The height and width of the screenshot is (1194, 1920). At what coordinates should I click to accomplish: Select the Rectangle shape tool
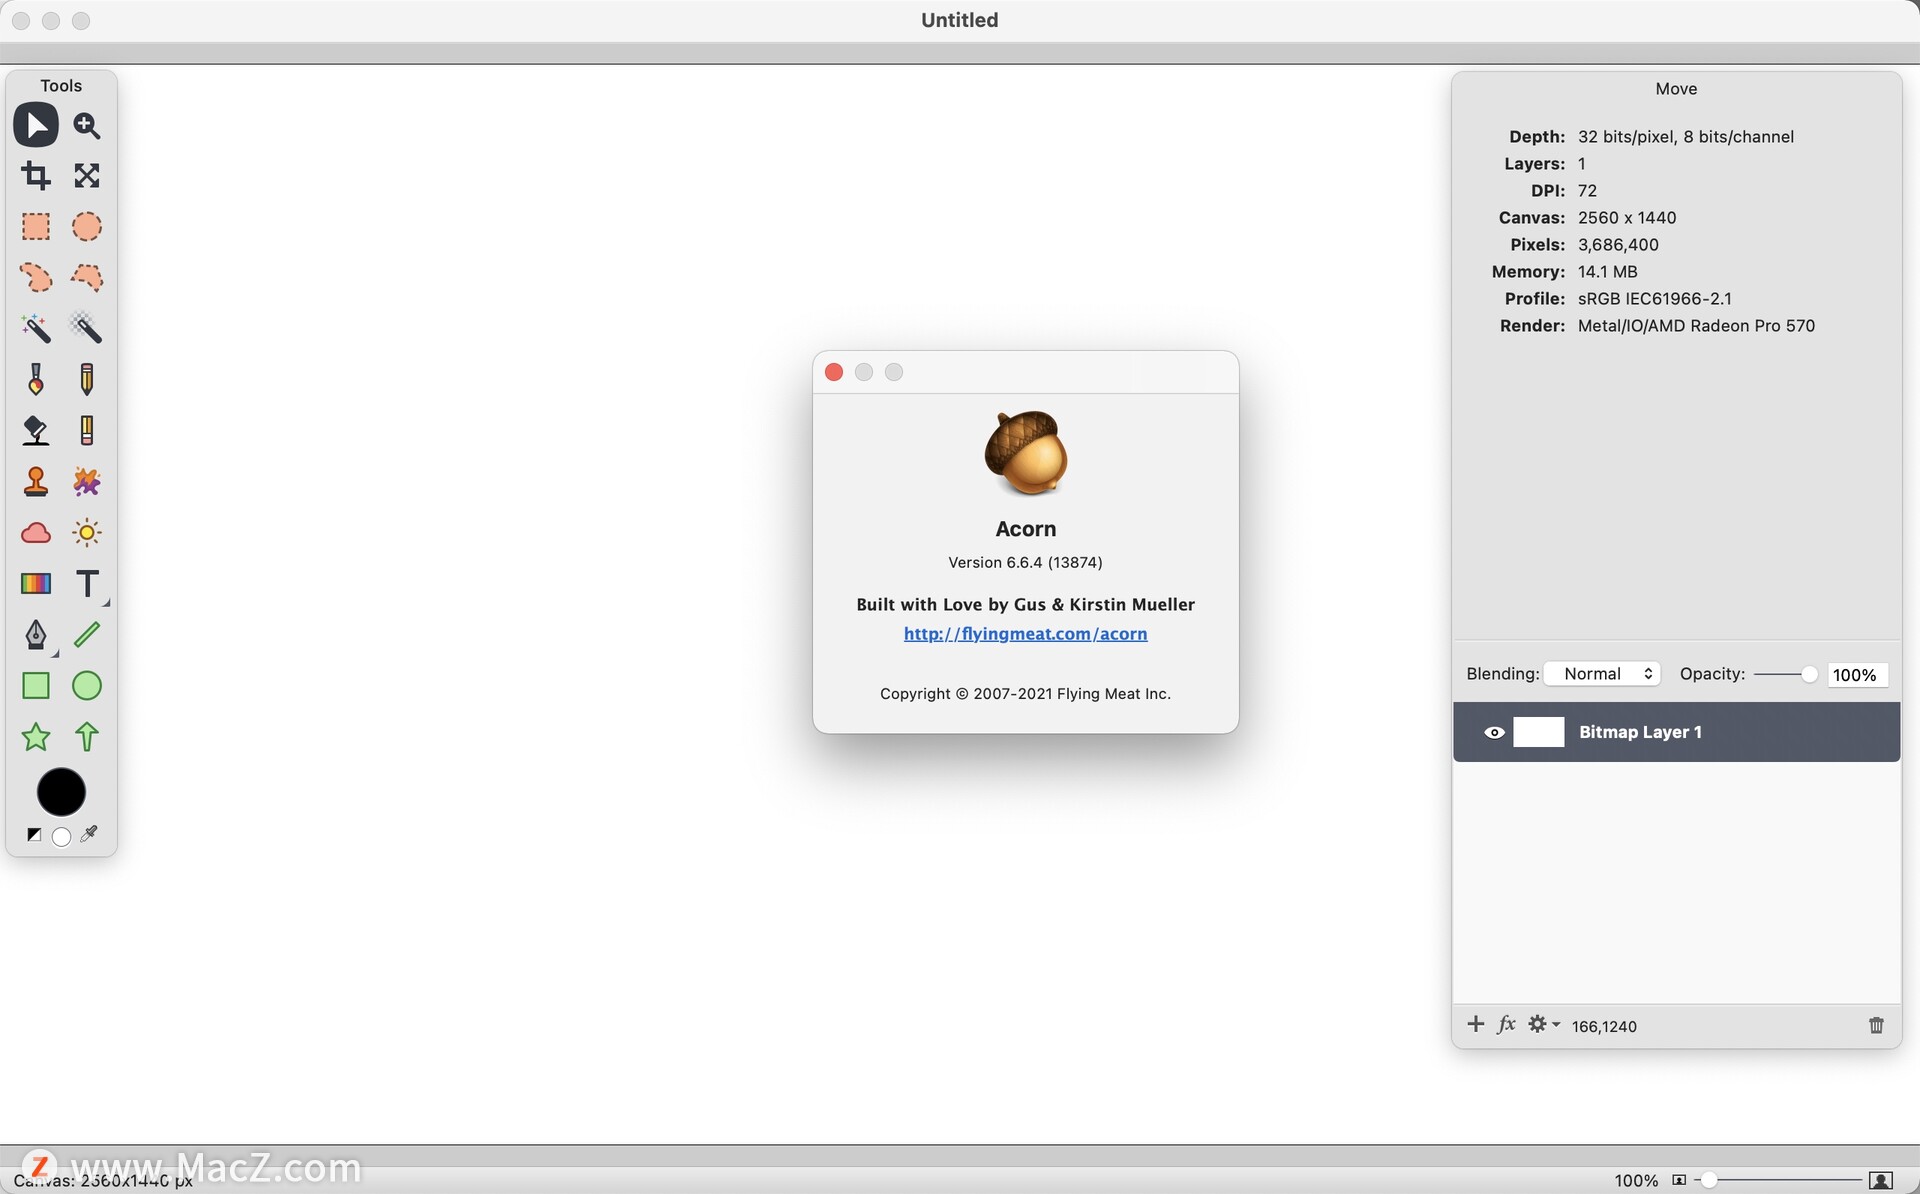36,685
